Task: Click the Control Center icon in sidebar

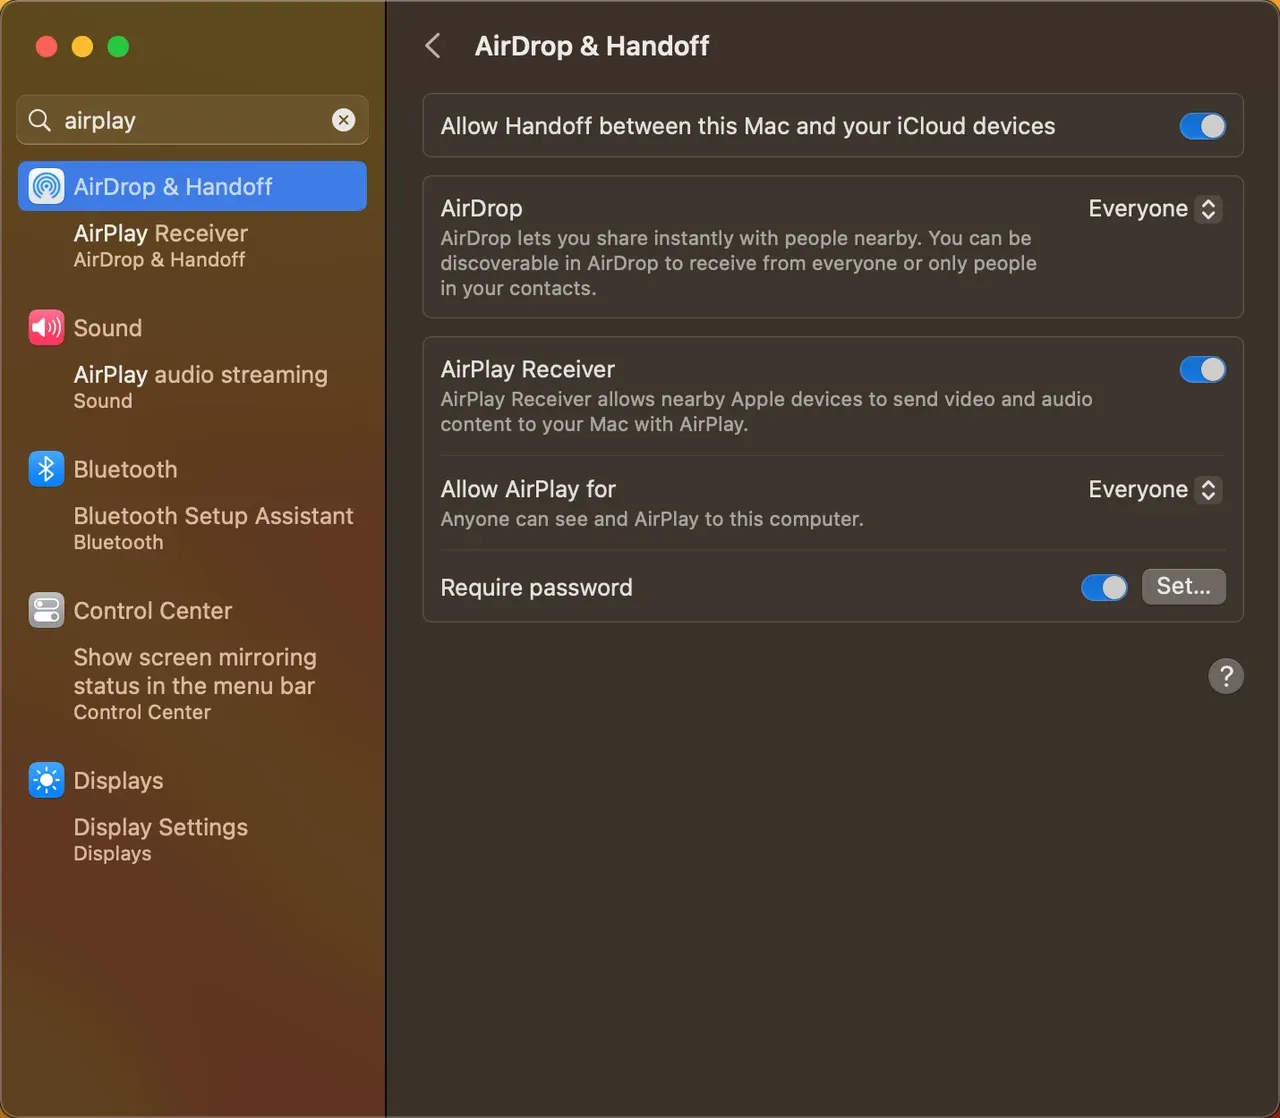Action: (x=46, y=610)
